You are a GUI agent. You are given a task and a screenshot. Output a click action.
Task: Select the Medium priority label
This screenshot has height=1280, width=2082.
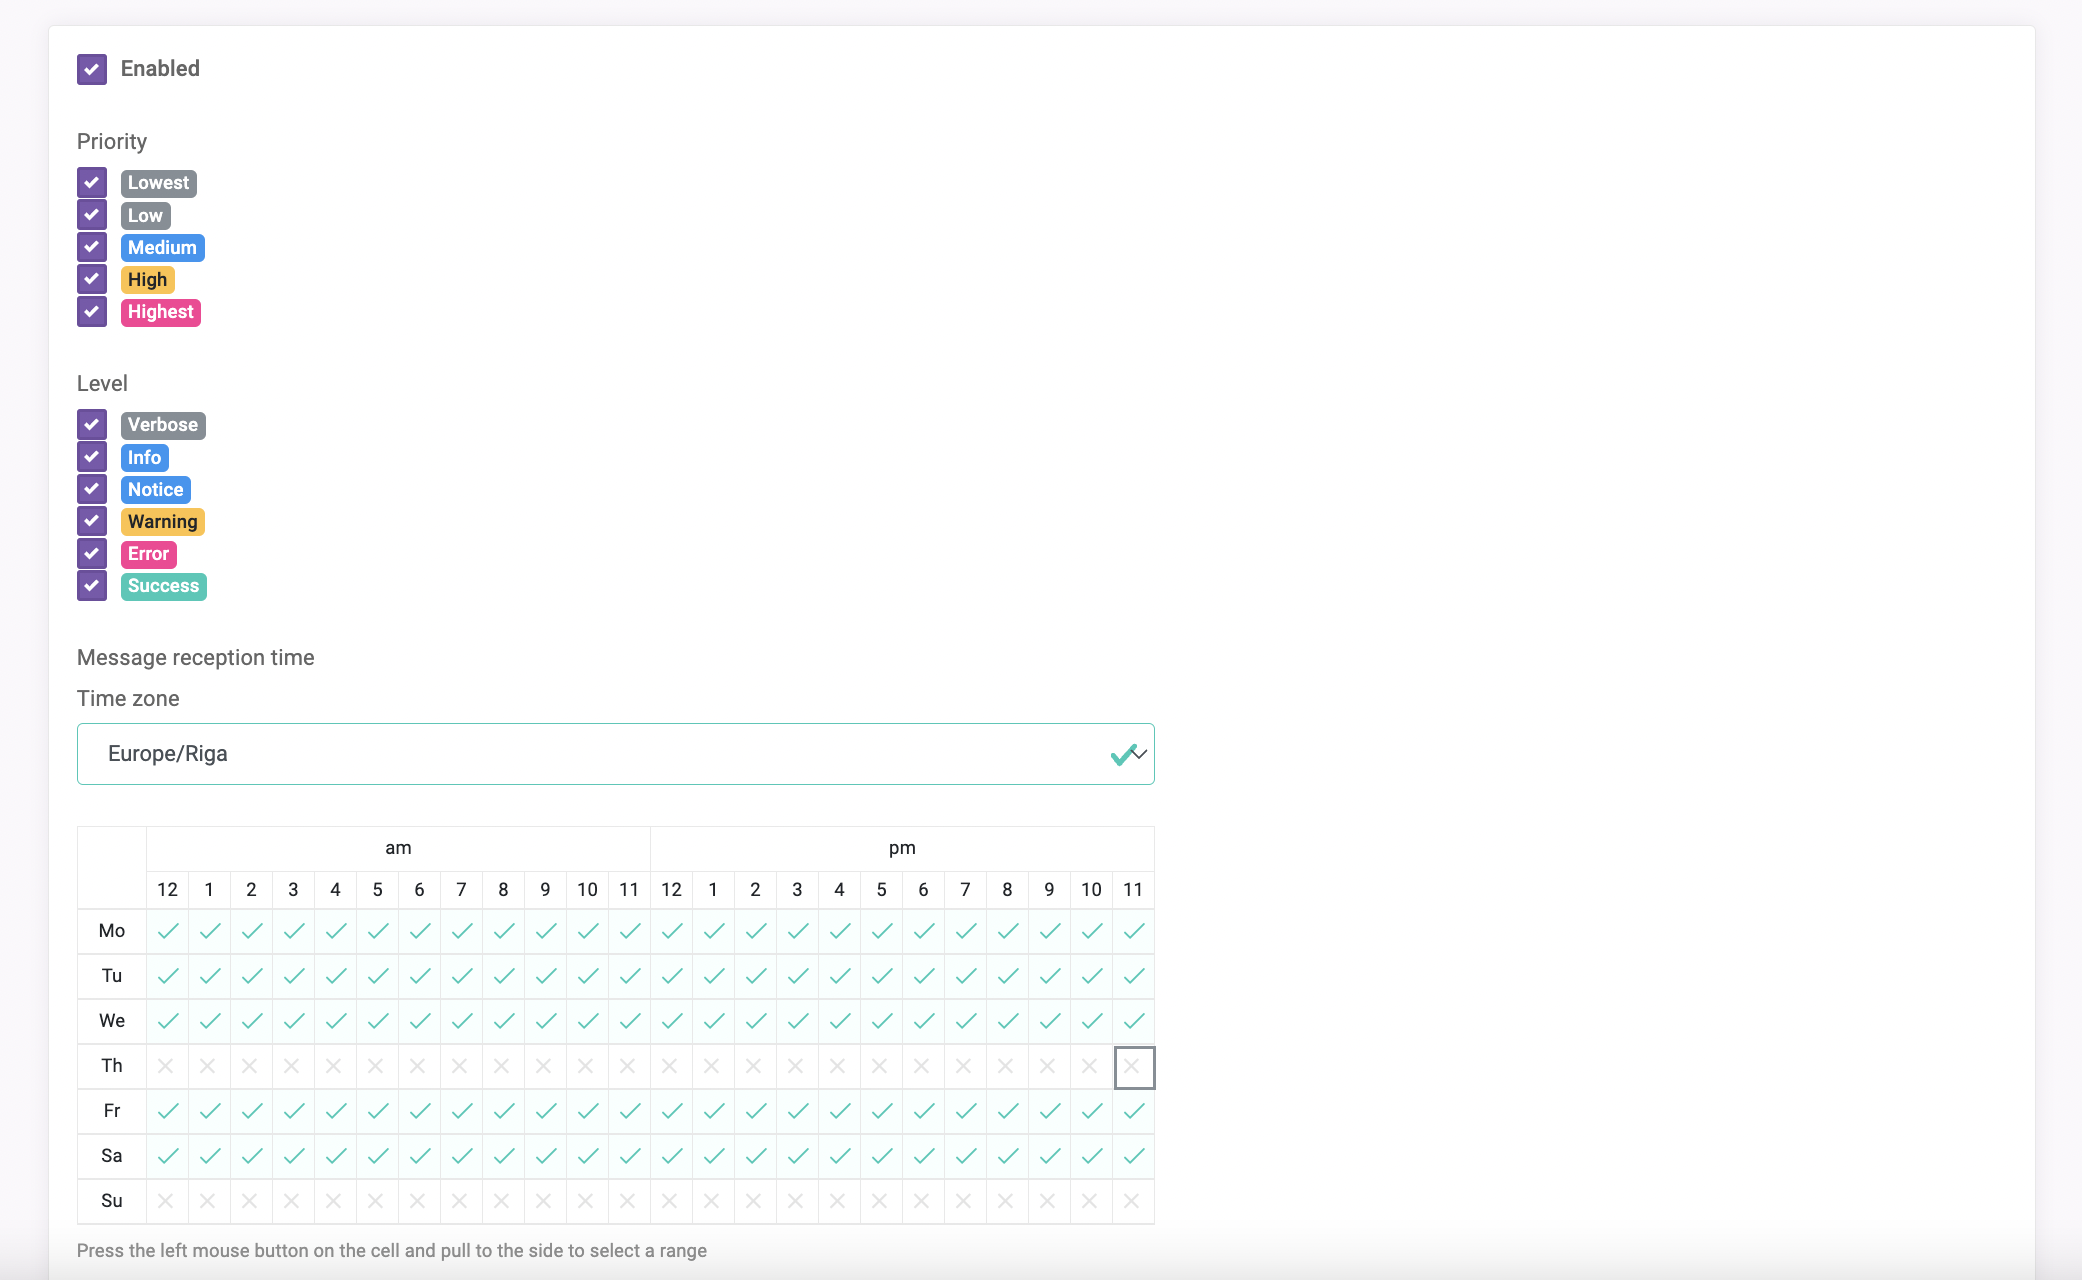pyautogui.click(x=159, y=247)
